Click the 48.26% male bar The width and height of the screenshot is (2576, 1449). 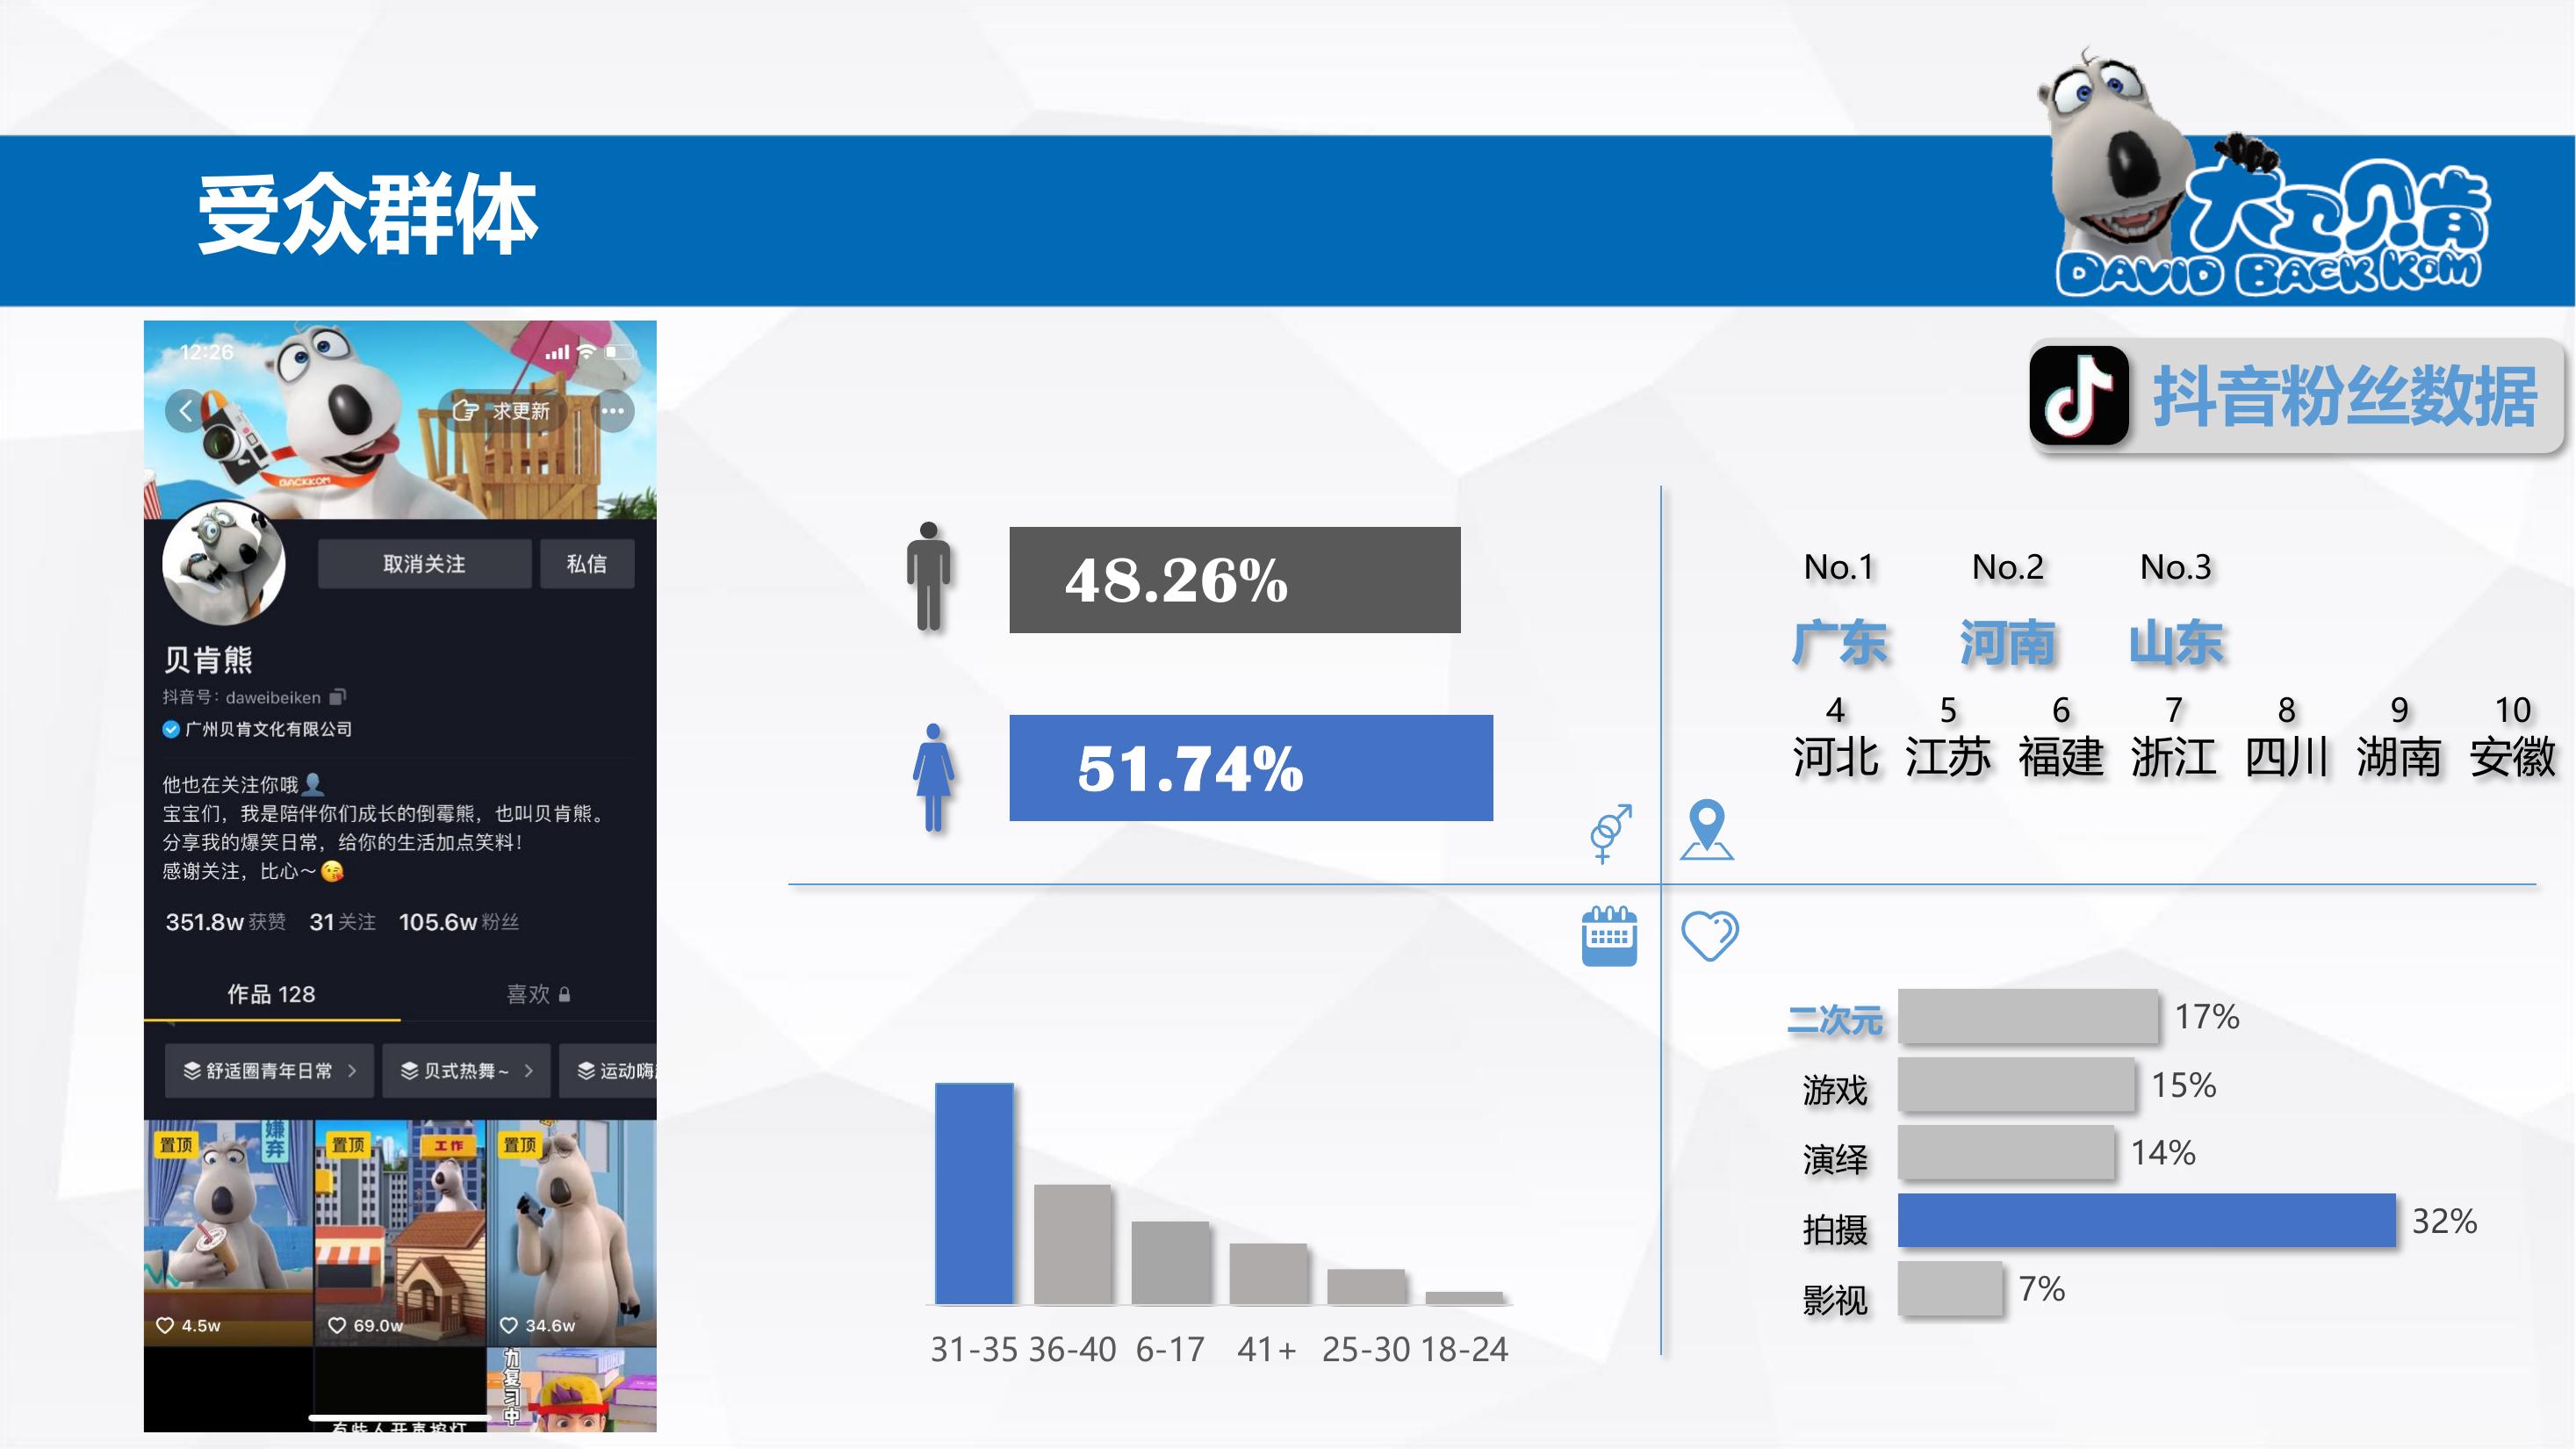point(1235,580)
